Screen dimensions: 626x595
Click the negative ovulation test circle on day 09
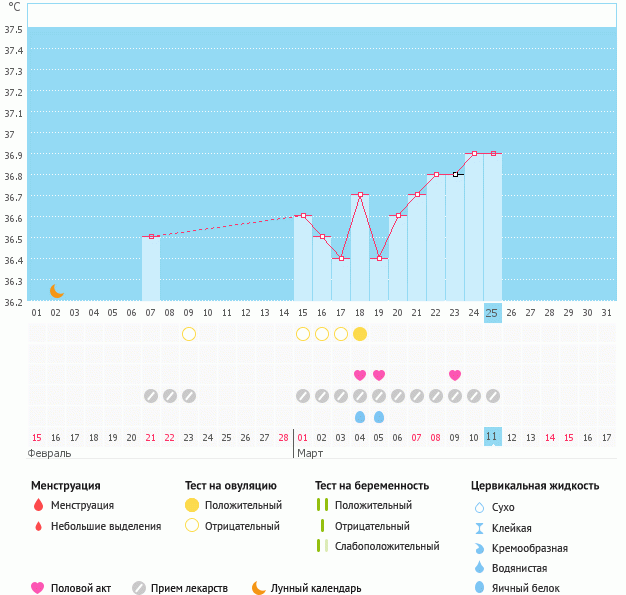189,333
